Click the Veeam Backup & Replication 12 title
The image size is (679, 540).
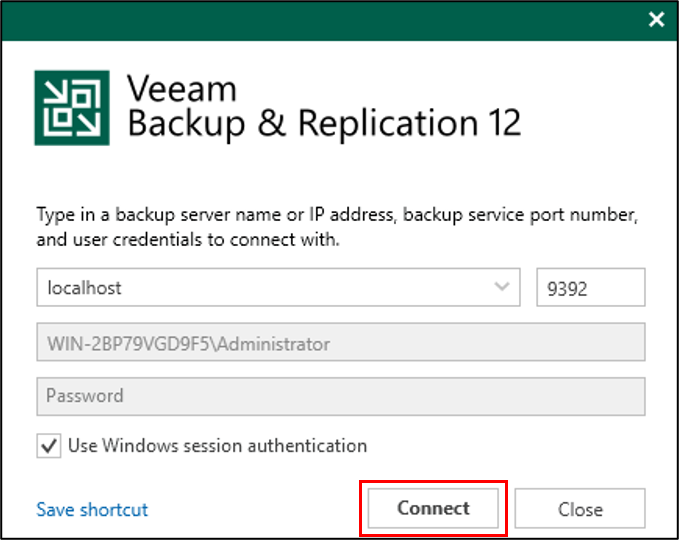point(324,107)
